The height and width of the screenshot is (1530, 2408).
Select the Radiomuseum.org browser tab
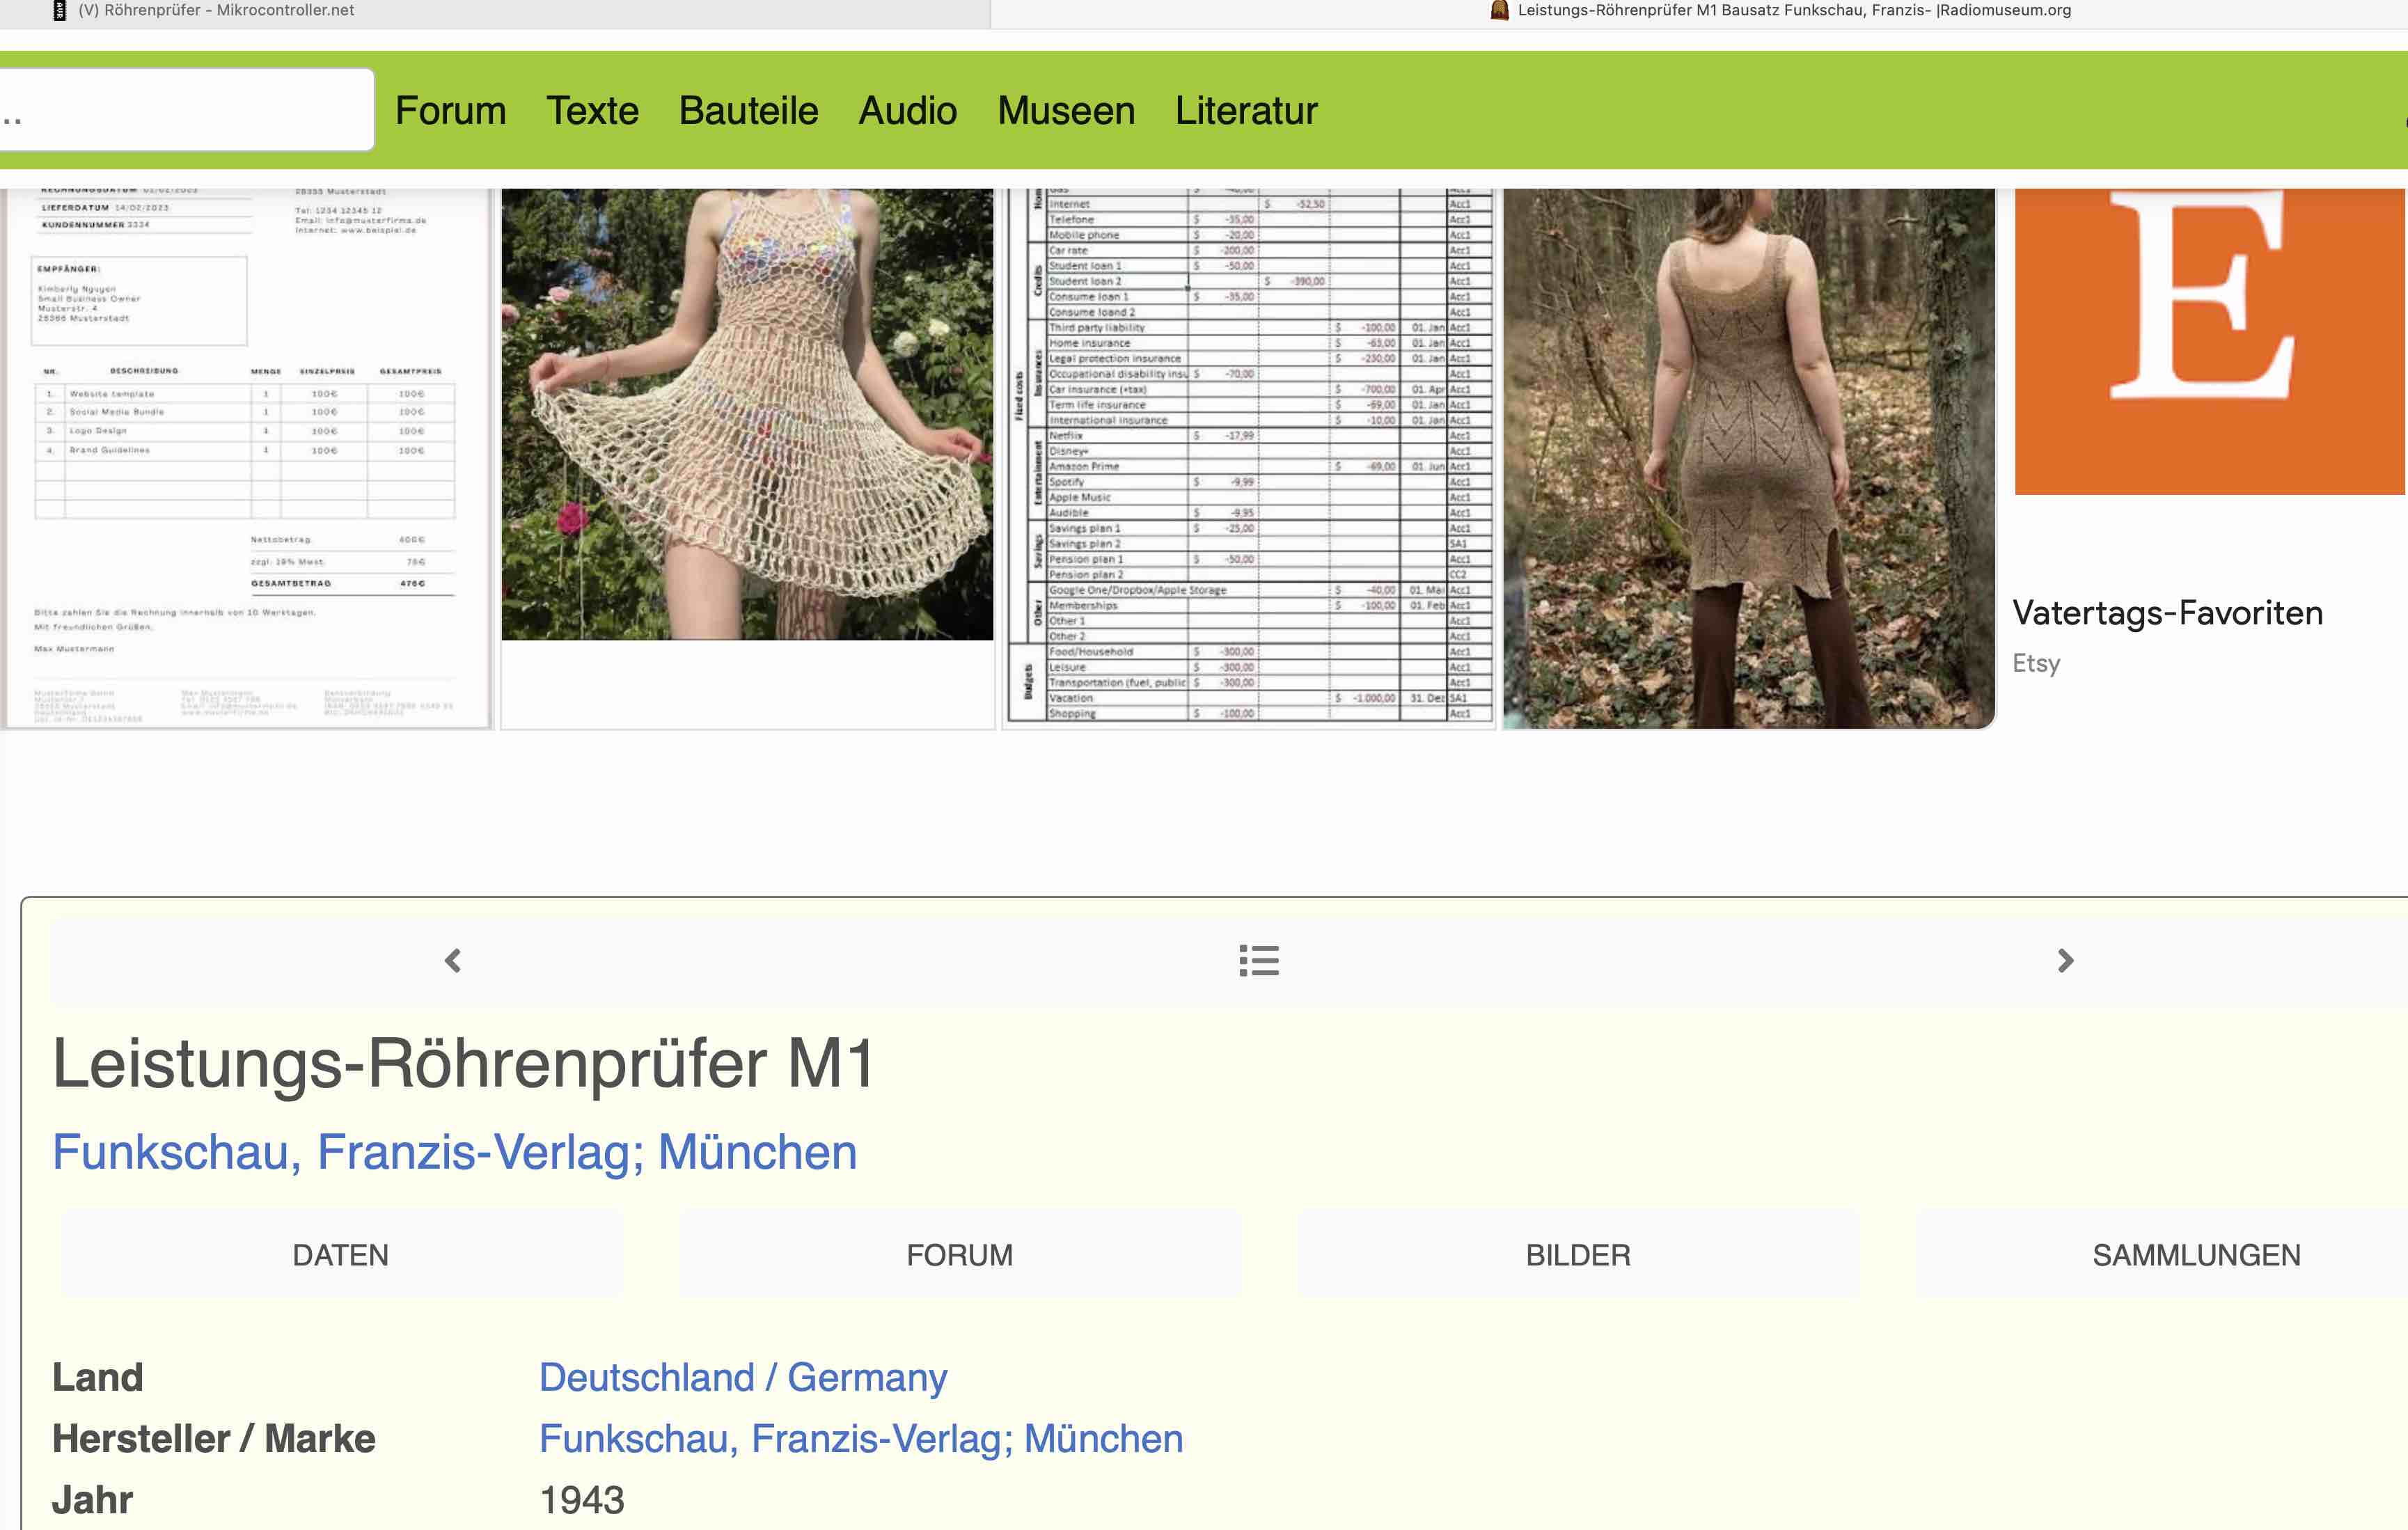[1780, 11]
